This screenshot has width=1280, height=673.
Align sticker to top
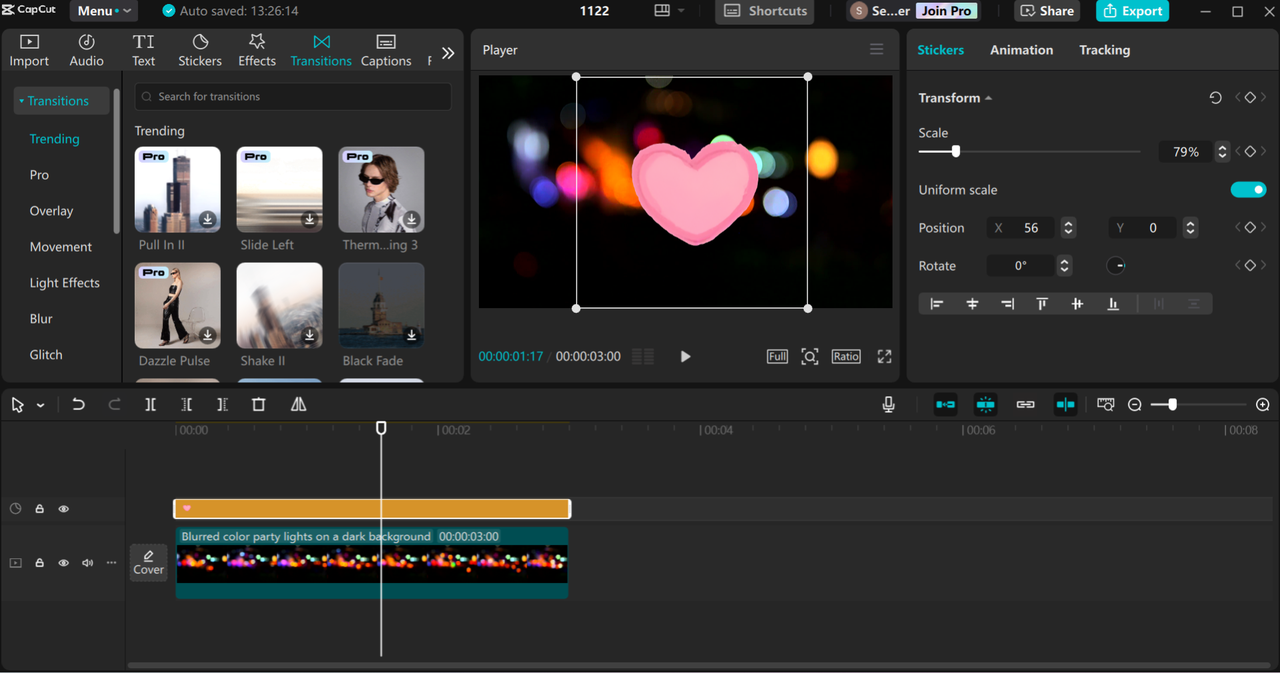(x=1042, y=304)
